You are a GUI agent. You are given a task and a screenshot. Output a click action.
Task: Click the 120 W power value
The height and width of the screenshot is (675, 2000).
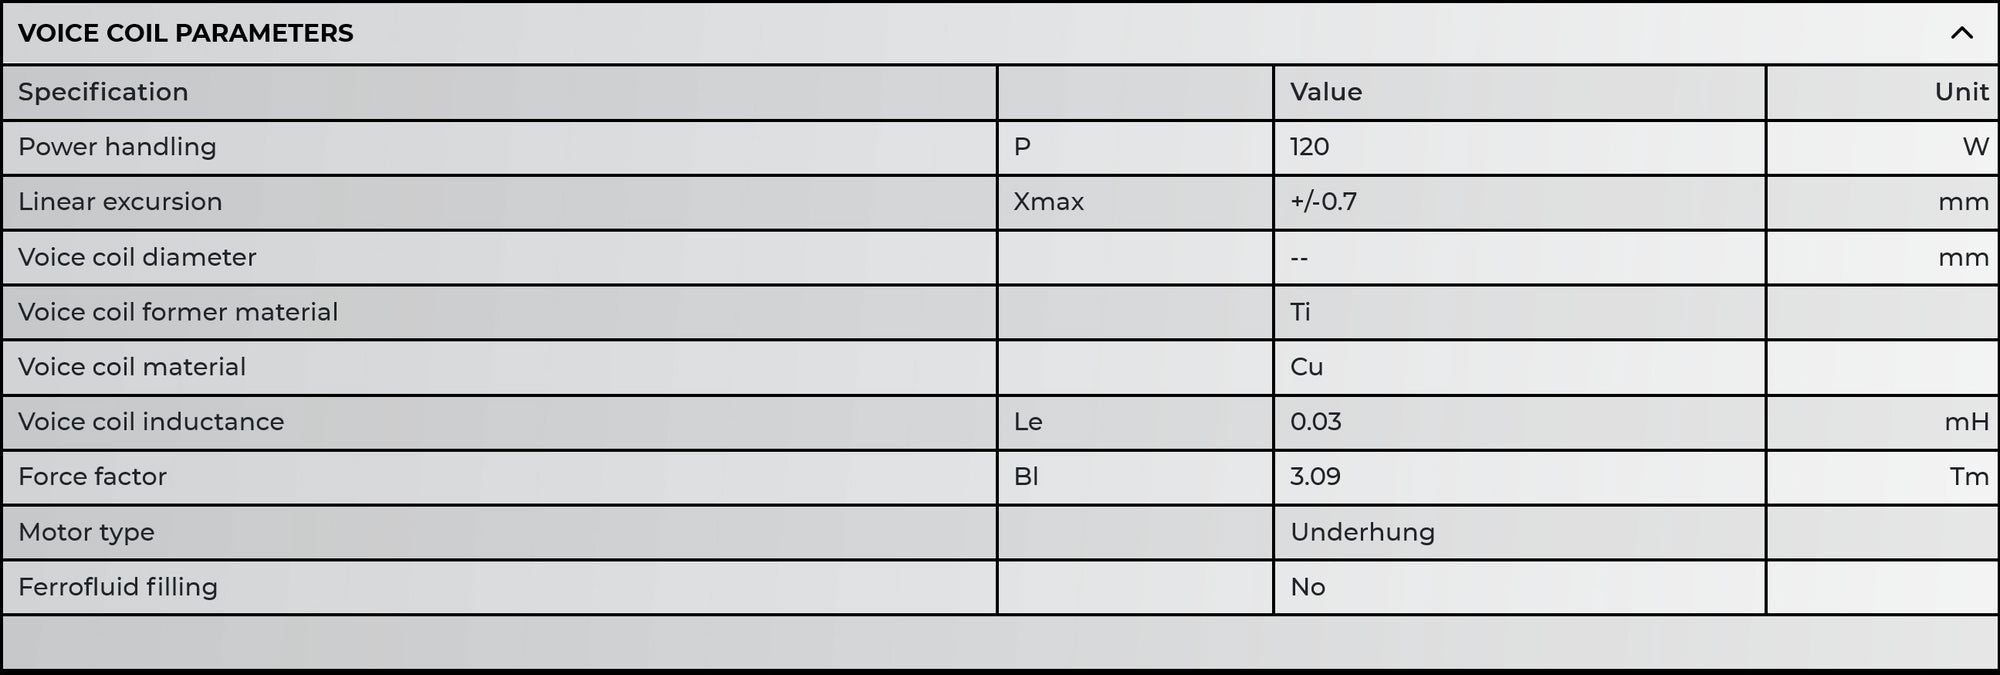1308,147
